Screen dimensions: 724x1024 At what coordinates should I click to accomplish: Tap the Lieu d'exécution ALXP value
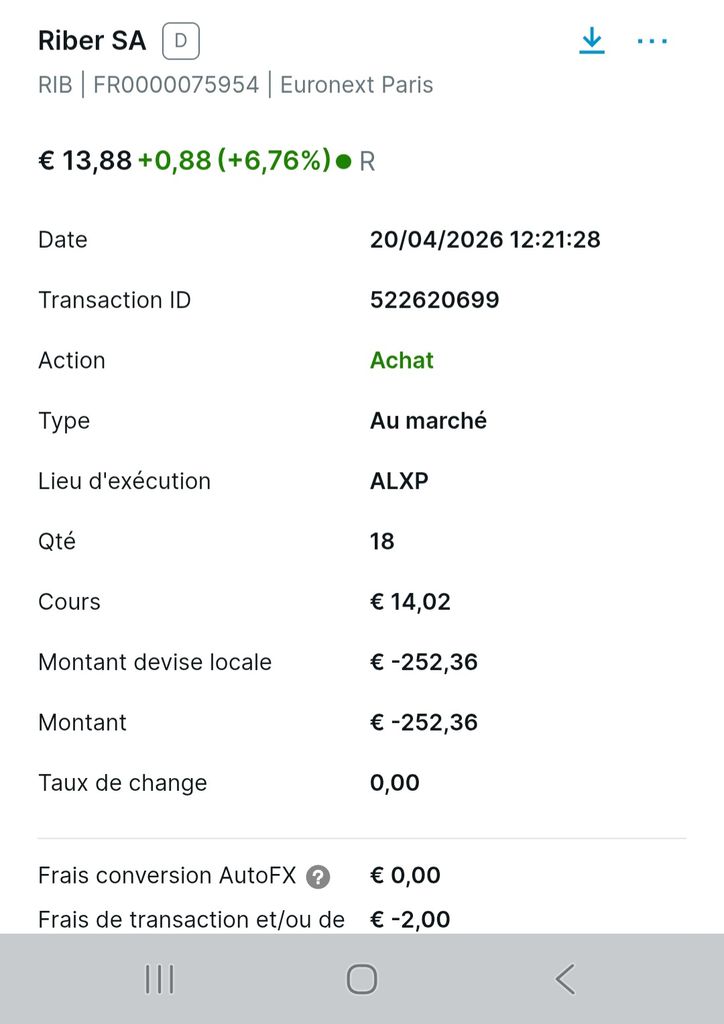(x=399, y=481)
